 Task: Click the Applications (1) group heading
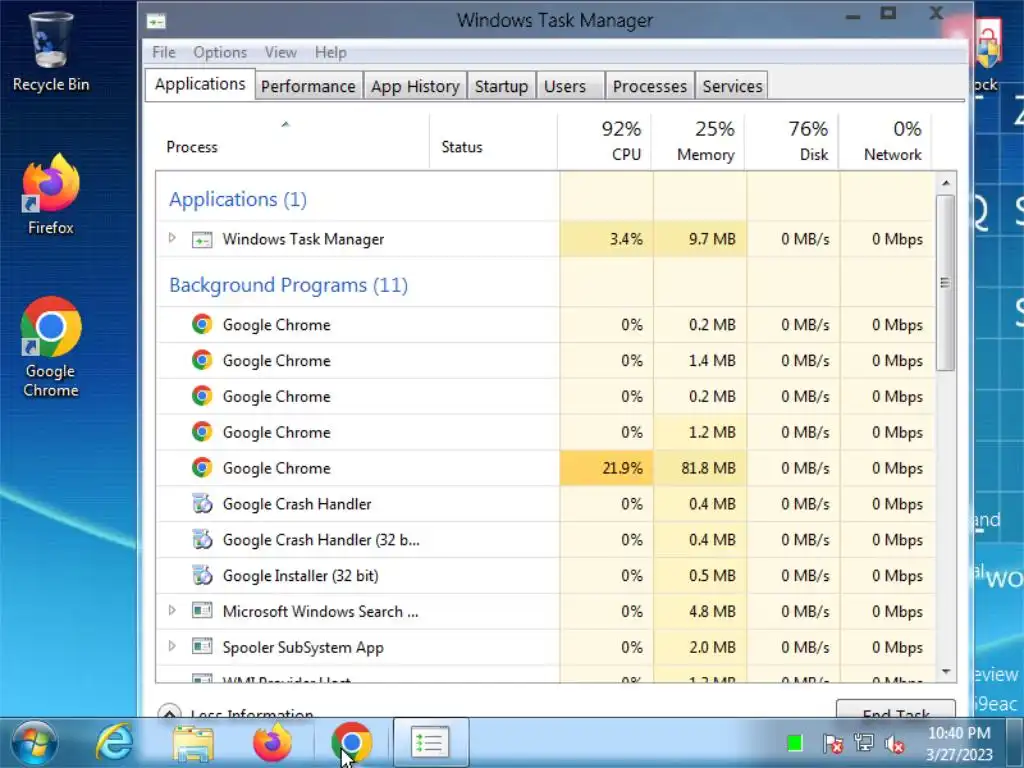coord(238,199)
